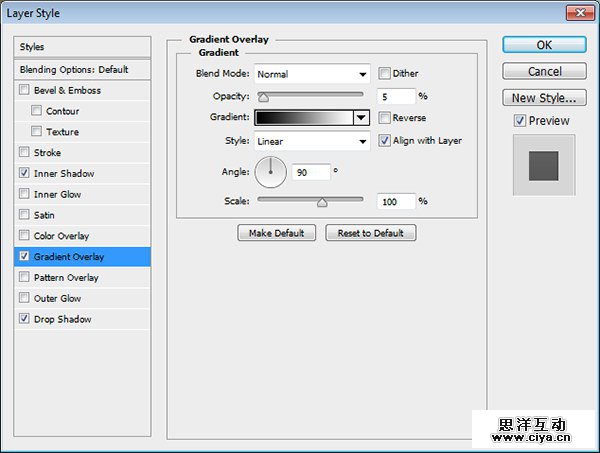The height and width of the screenshot is (453, 600).
Task: Select Blending Options: Default in list
Action: [74, 70]
